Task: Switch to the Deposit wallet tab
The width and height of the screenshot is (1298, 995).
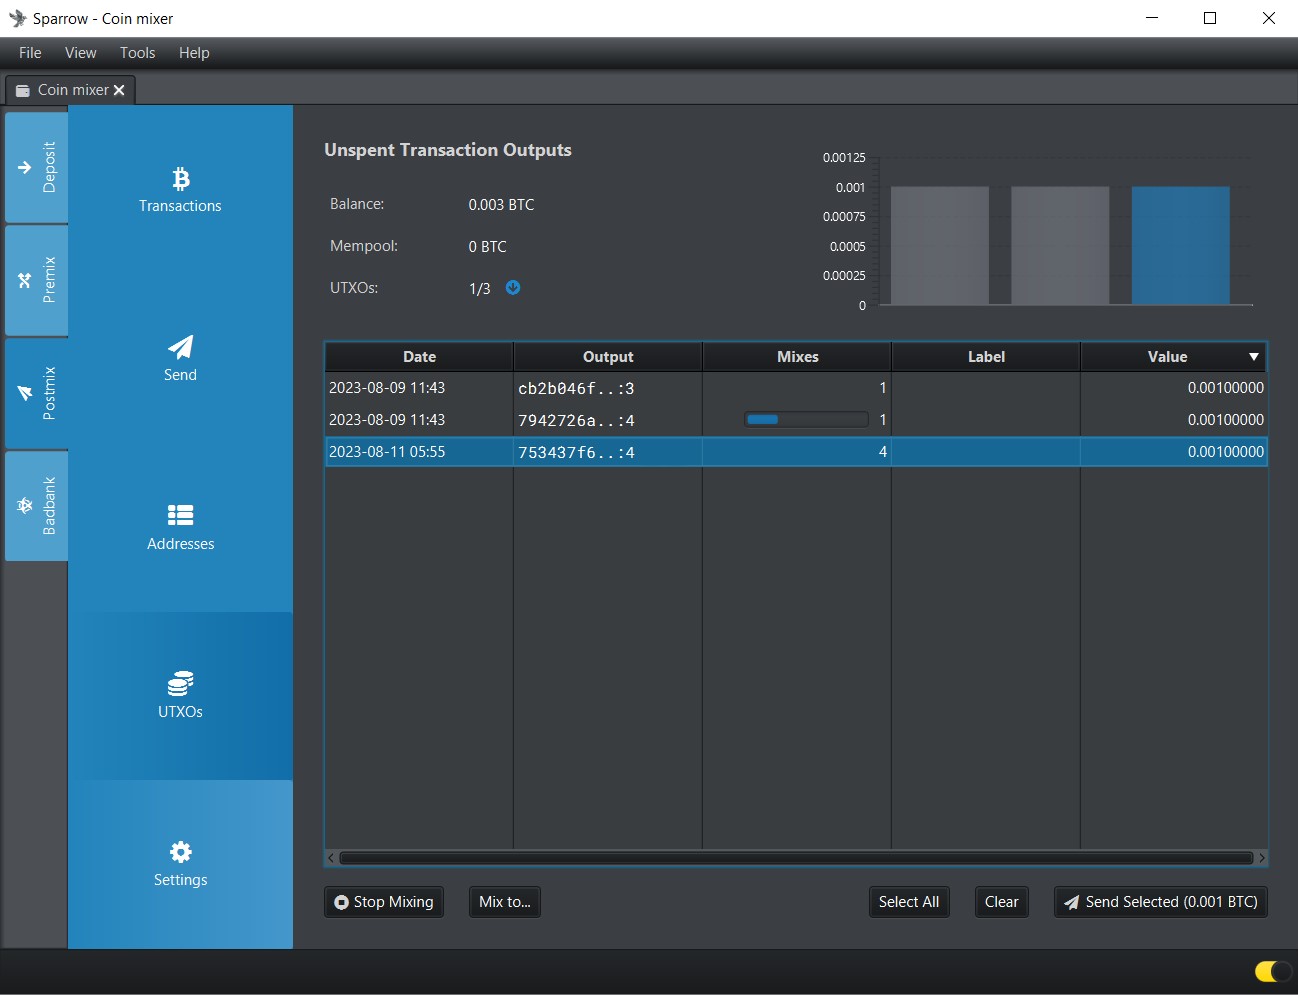Action: (x=37, y=167)
